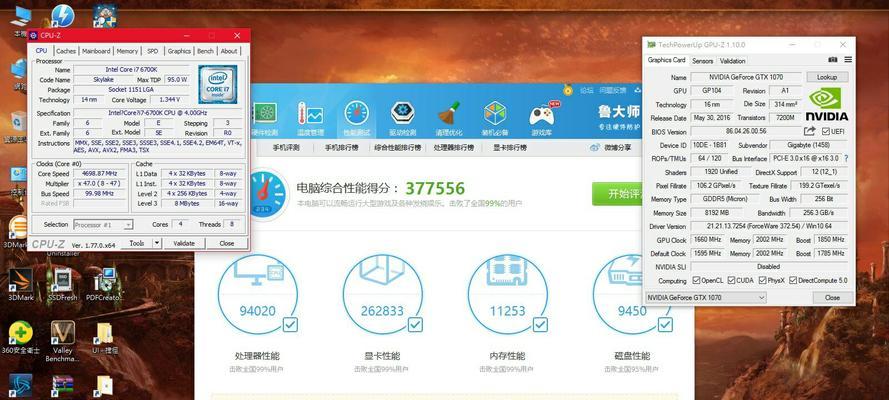Open the cleanup broom icon

[449, 113]
